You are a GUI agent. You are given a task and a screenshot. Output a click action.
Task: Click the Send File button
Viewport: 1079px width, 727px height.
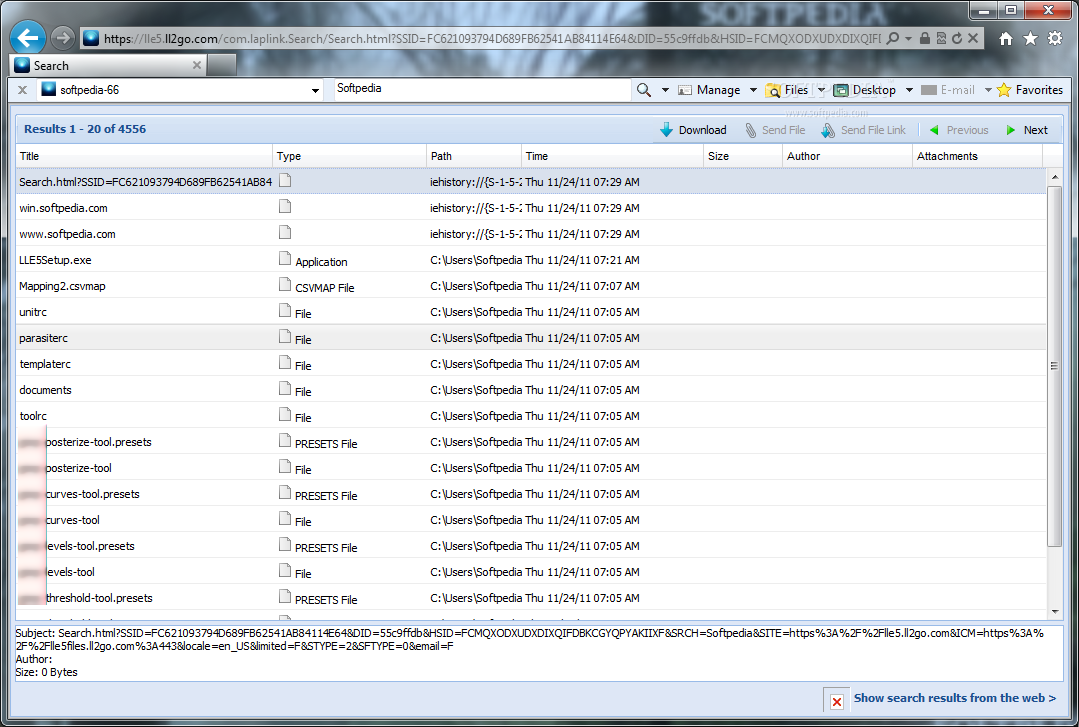(x=775, y=129)
